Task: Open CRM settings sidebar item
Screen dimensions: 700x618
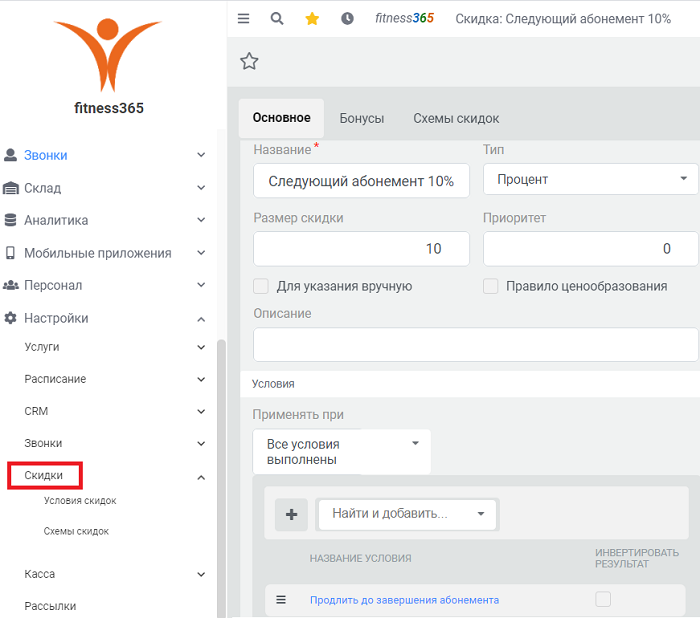Action: [36, 411]
